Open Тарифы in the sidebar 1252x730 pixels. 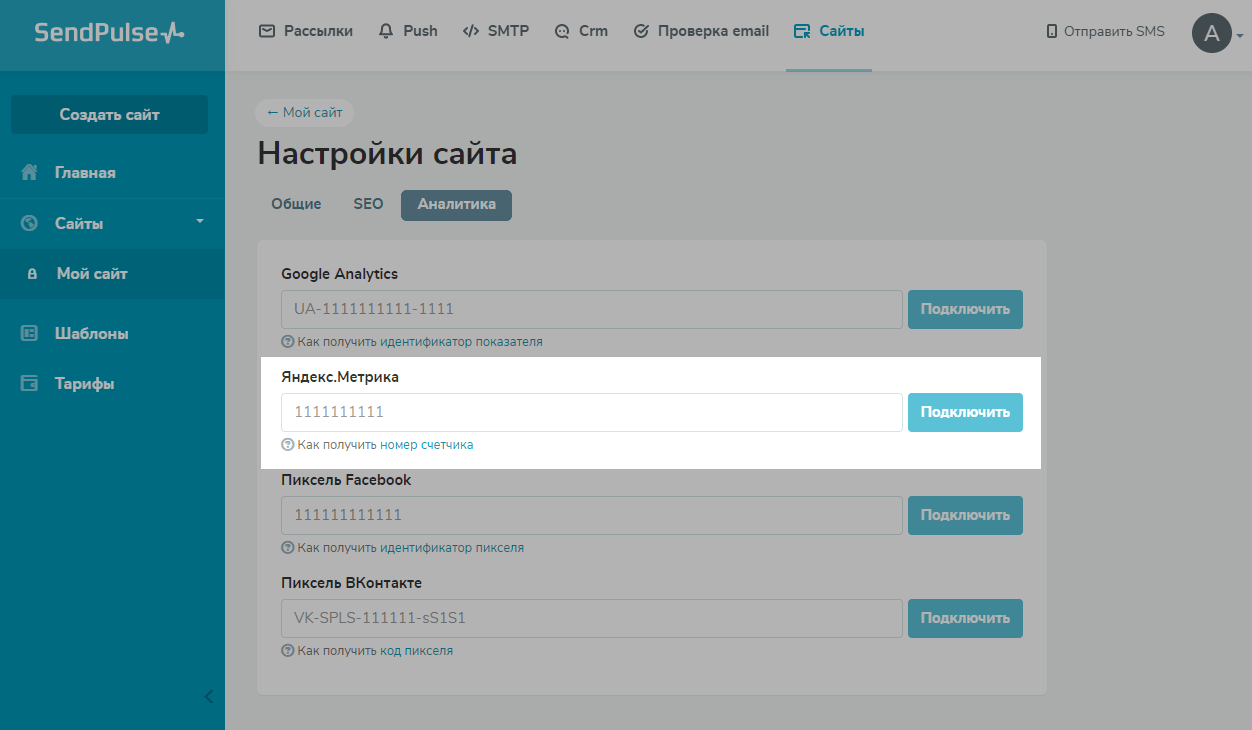coord(84,384)
